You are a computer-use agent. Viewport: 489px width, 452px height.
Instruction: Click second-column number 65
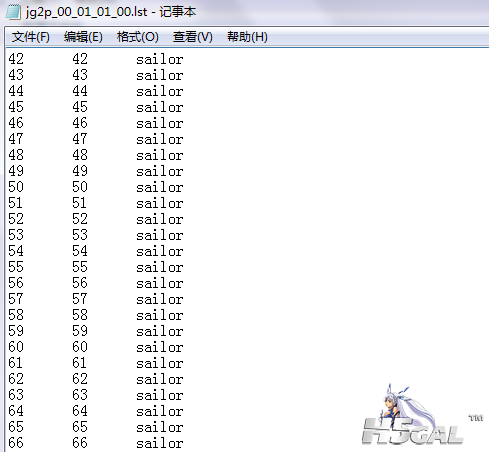pos(80,427)
